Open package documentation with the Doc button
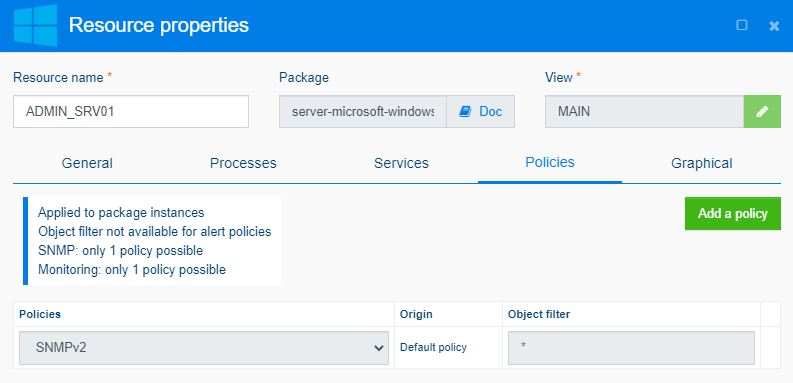The width and height of the screenshot is (793, 383). [x=480, y=111]
